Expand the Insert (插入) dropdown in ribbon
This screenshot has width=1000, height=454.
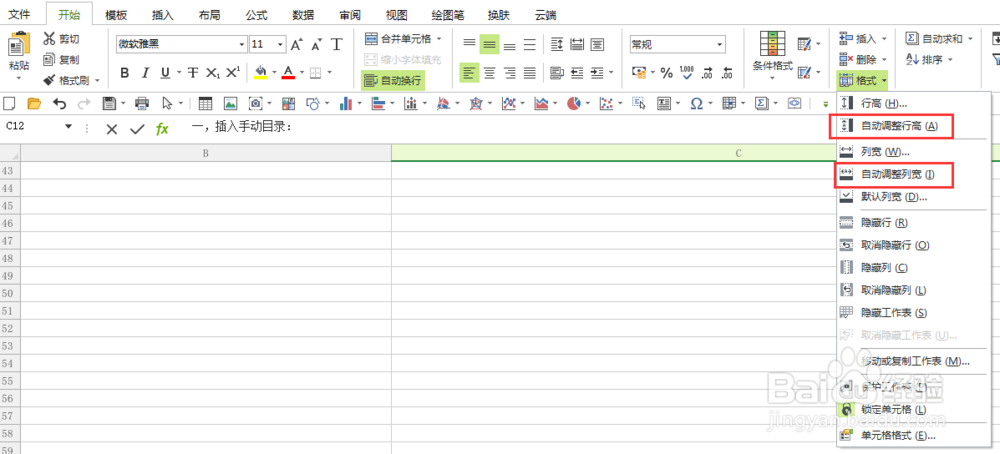(883, 39)
